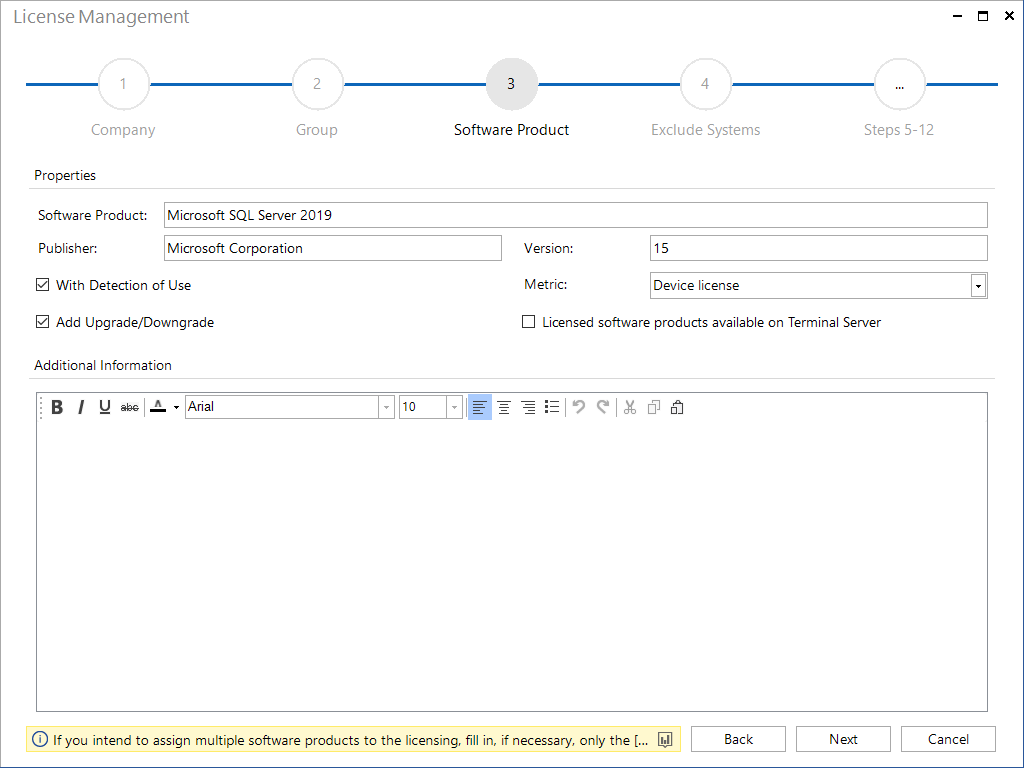This screenshot has width=1024, height=768.
Task: Click the yellow hint message text
Action: coord(351,740)
